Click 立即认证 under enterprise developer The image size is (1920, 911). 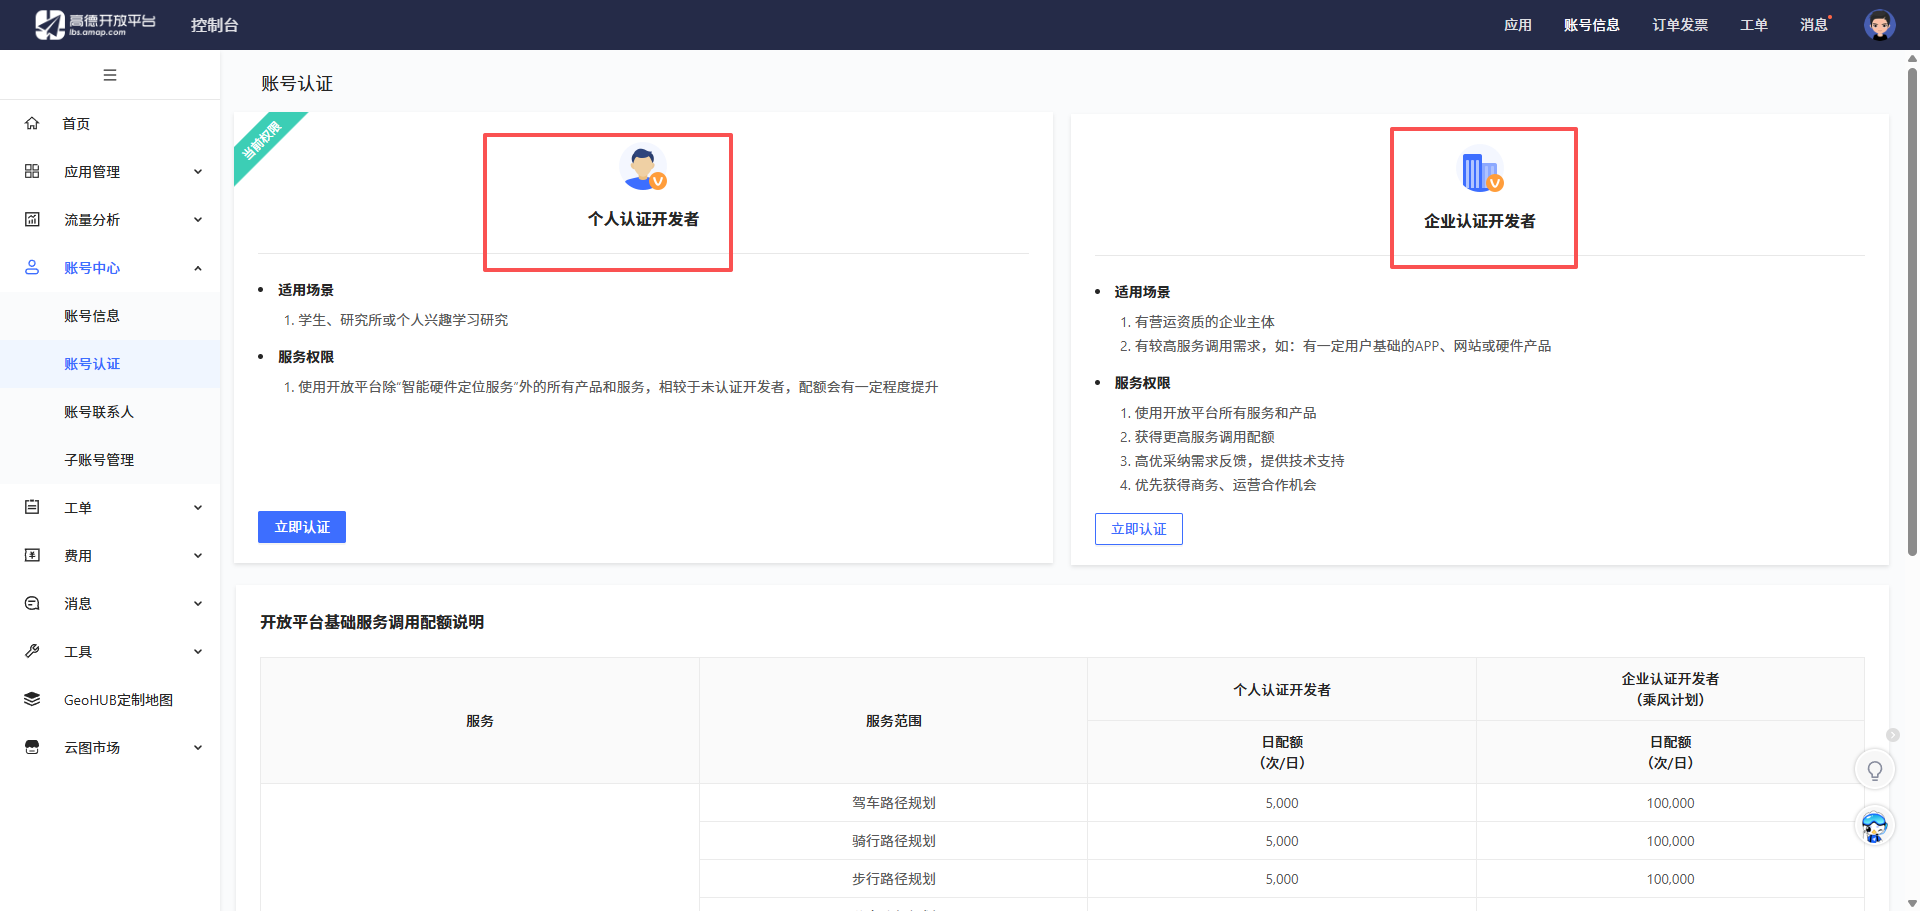(x=1139, y=529)
